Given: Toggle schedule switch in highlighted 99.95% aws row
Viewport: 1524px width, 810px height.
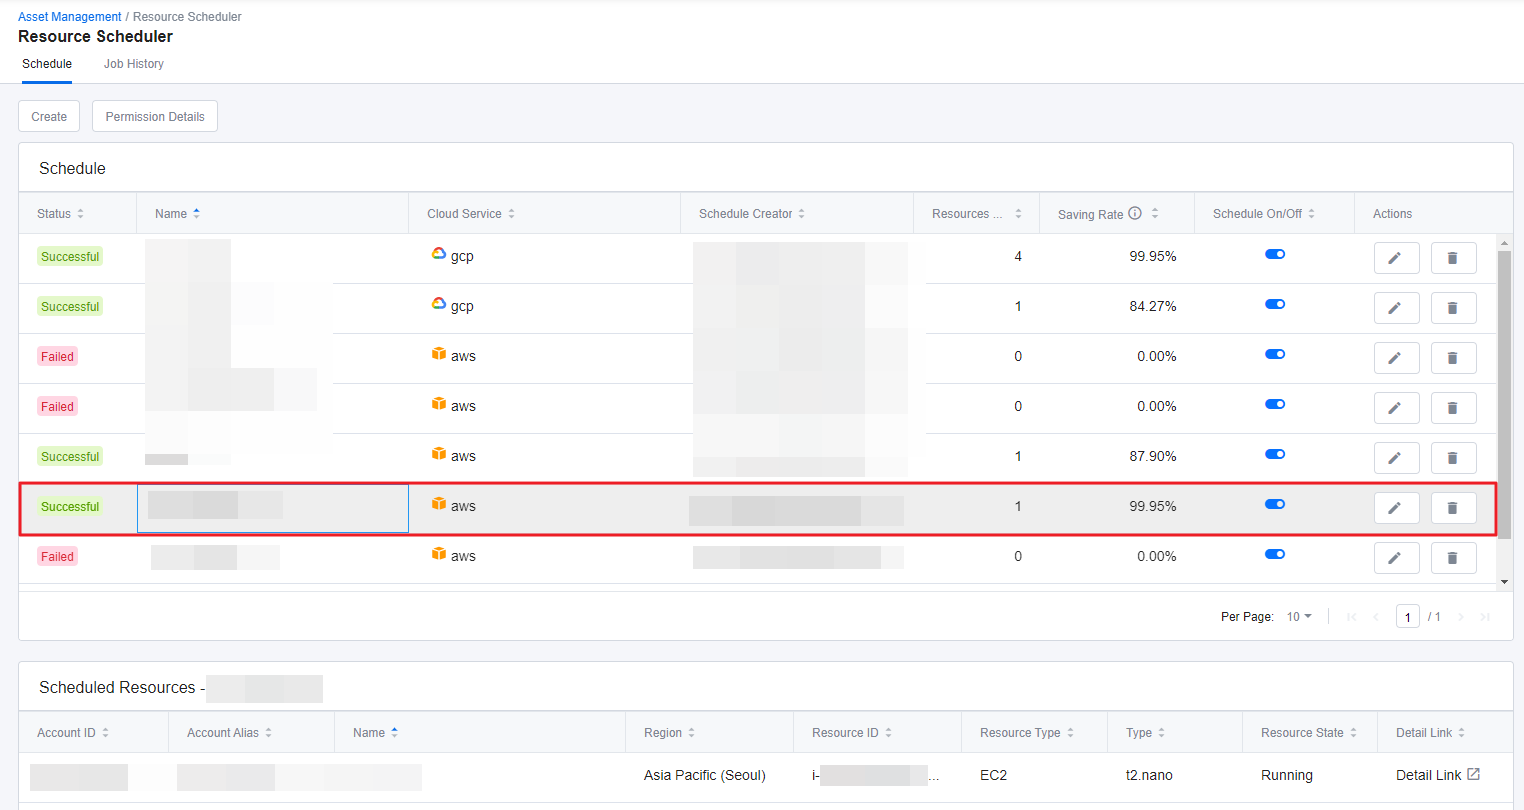Looking at the screenshot, I should [x=1275, y=505].
